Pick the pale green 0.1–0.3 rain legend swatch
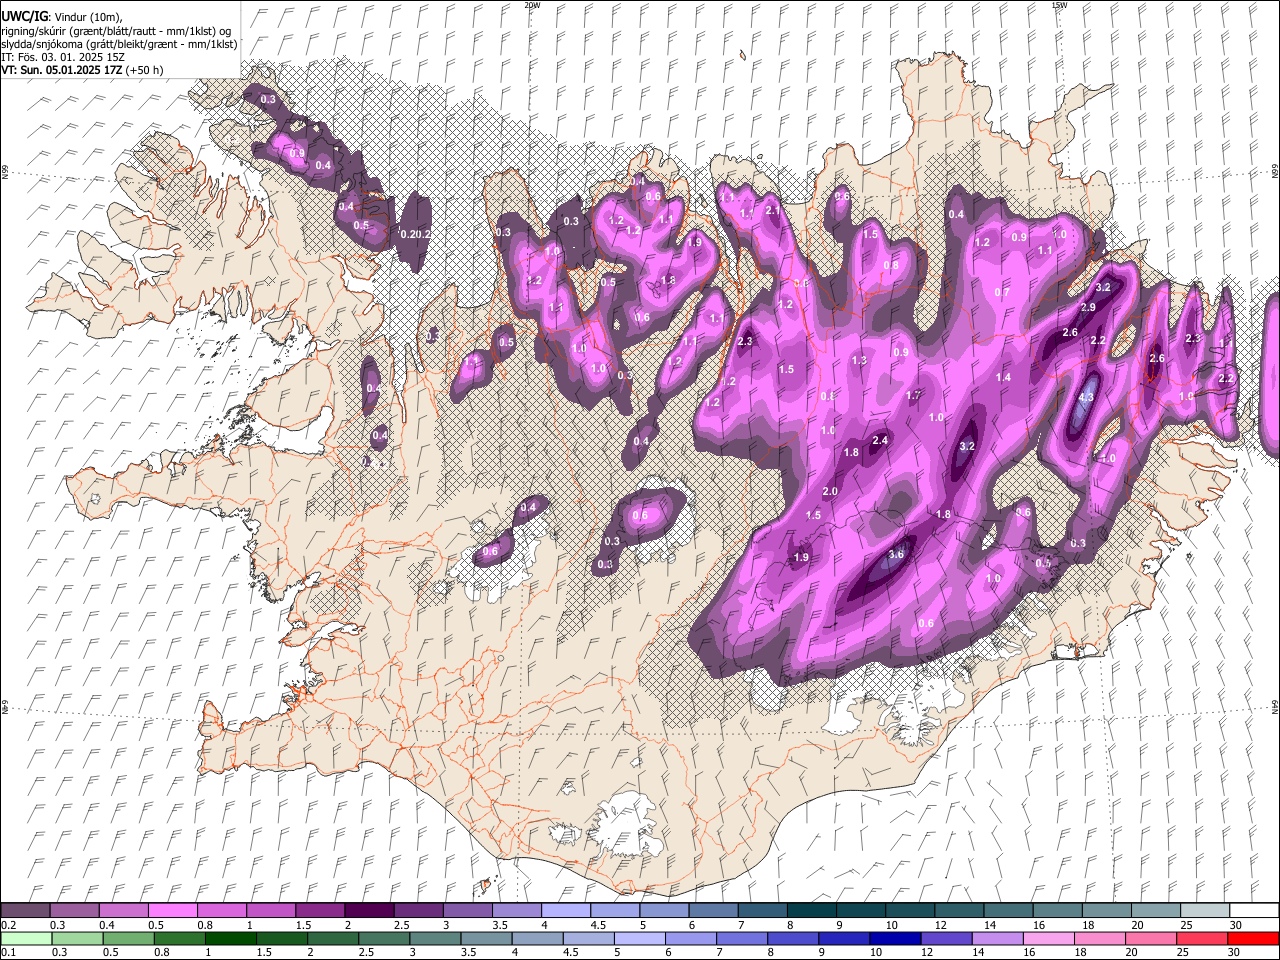Image resolution: width=1280 pixels, height=960 pixels. pos(27,938)
